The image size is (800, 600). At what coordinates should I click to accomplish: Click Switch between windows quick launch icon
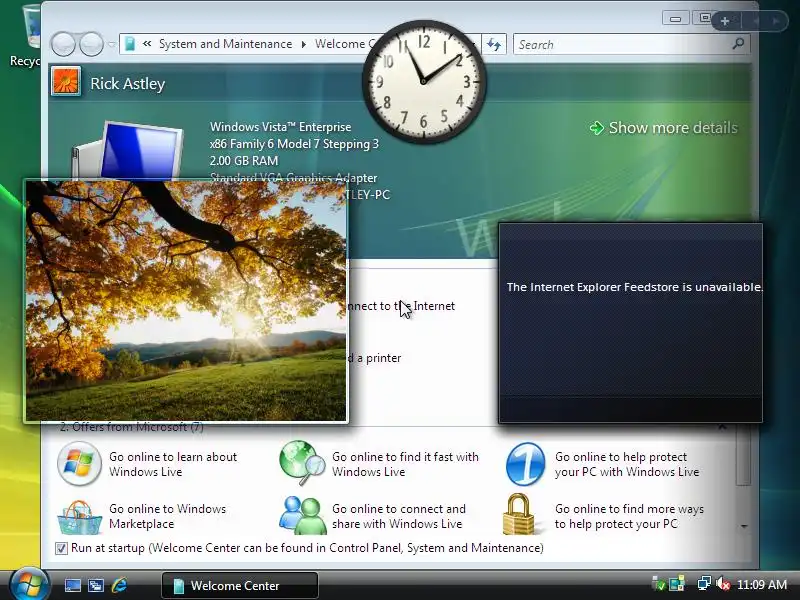[x=95, y=585]
